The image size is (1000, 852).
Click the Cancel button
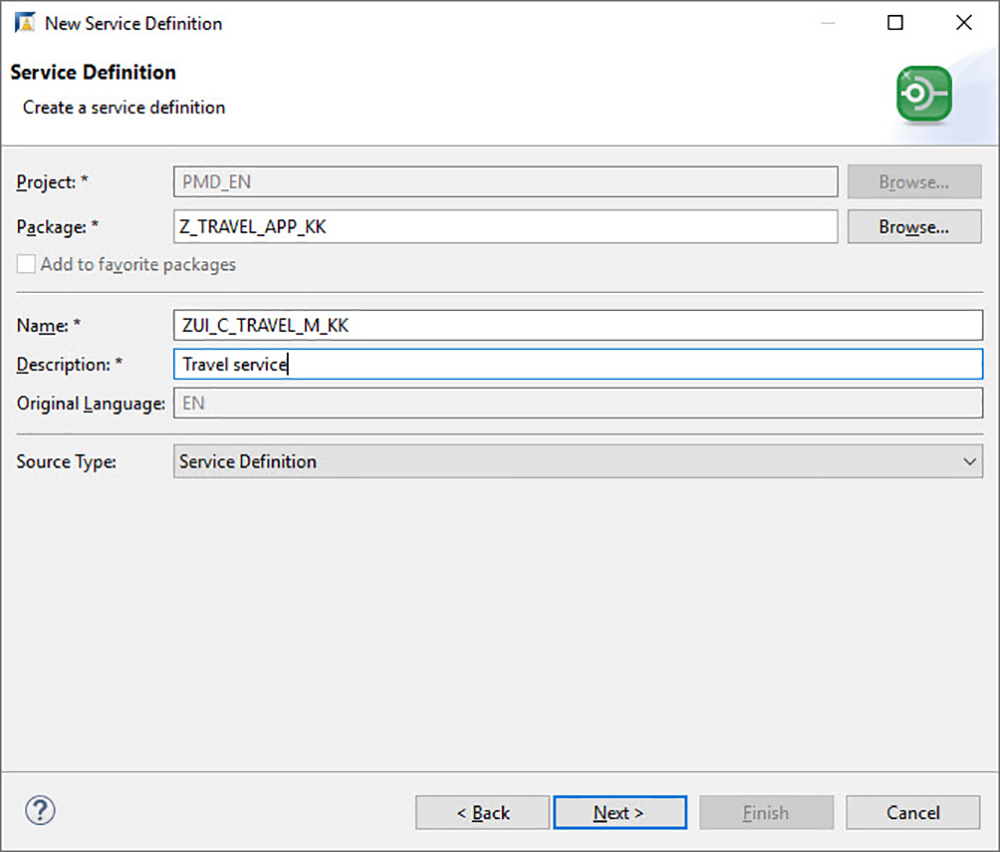912,812
